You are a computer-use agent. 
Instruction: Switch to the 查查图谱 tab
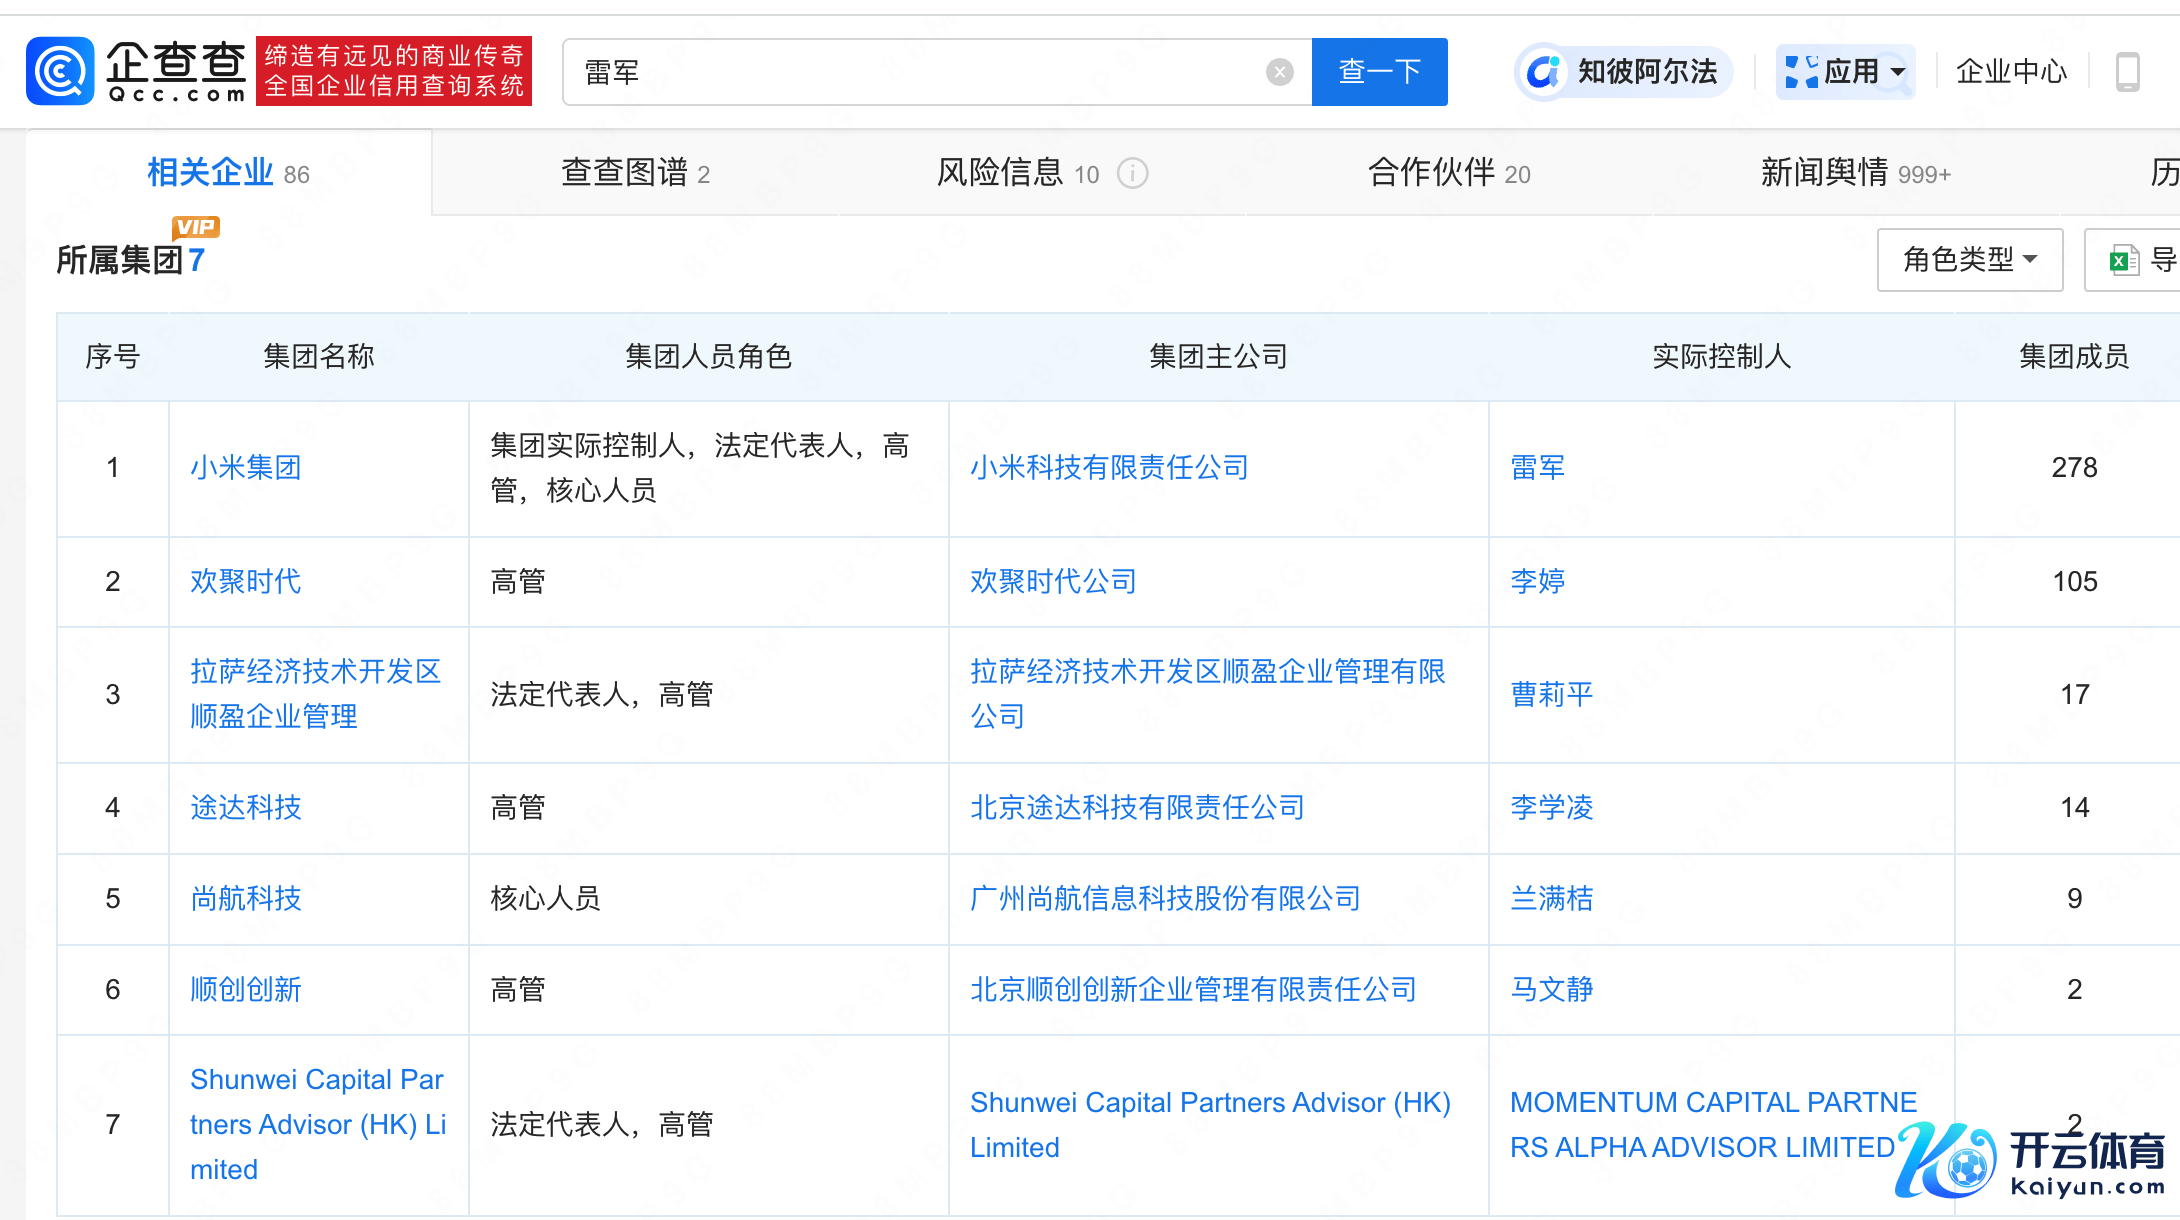635,173
